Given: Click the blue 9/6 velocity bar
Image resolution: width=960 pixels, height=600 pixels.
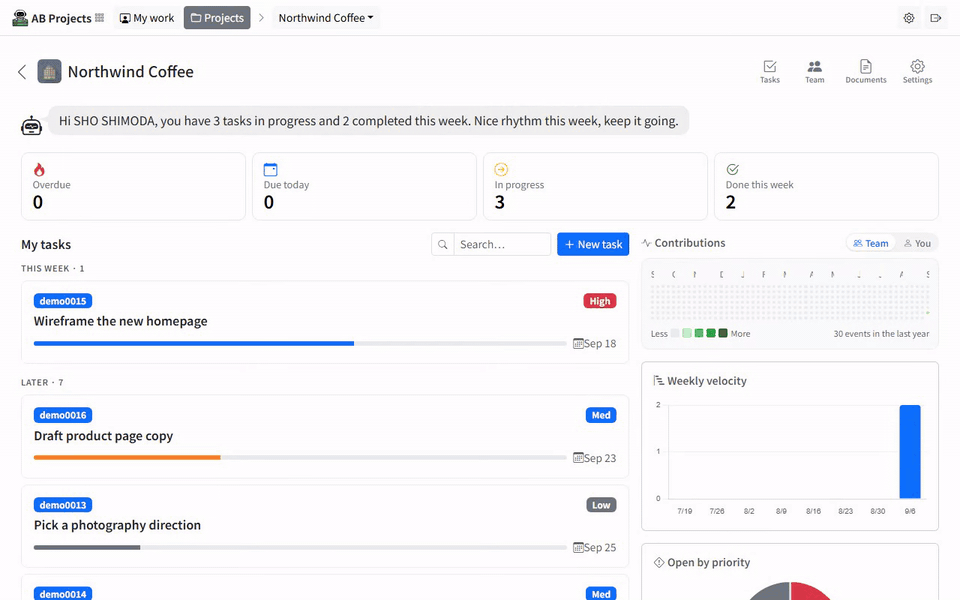Looking at the screenshot, I should pyautogui.click(x=910, y=452).
